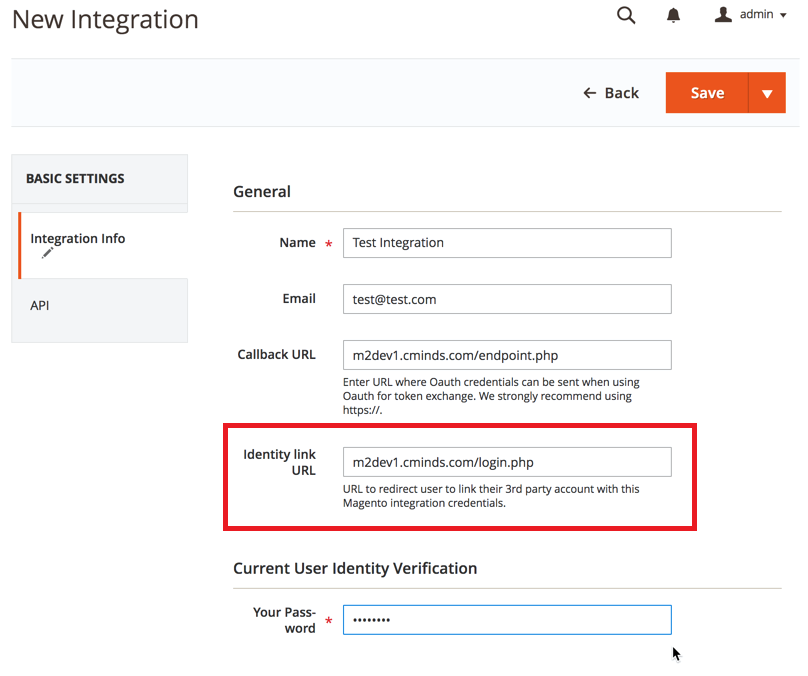
Task: Select the Callback URL text box
Action: (506, 355)
